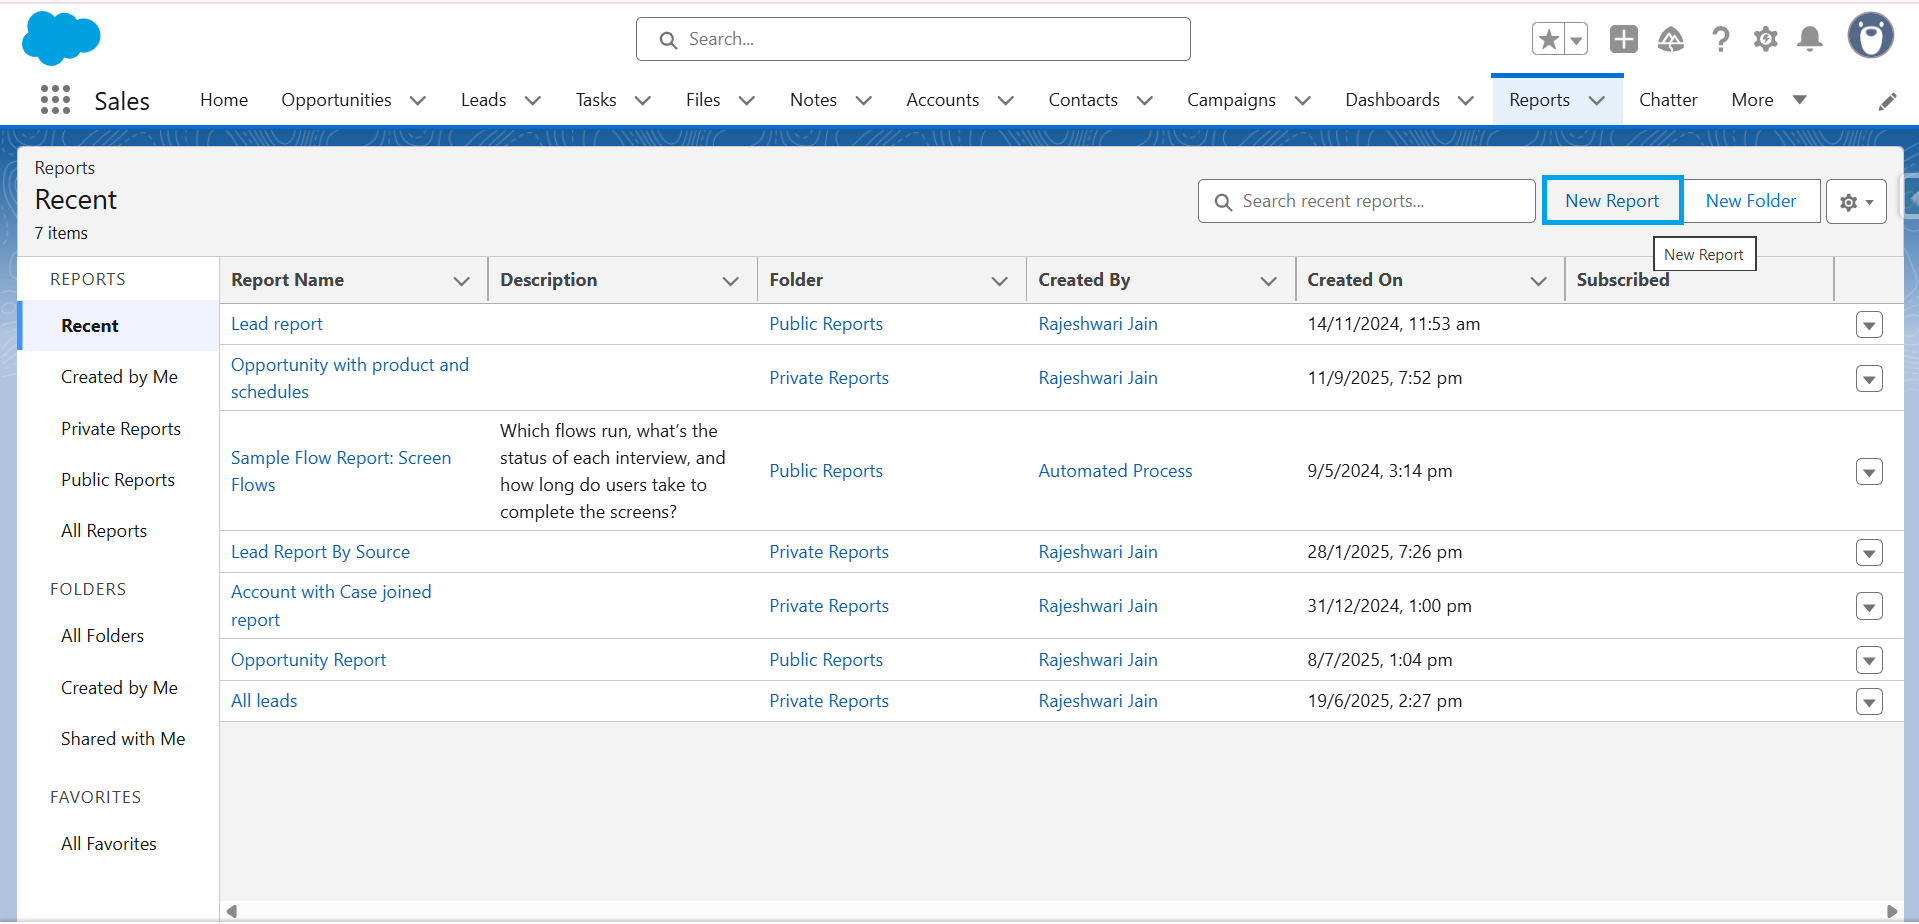Open the Global Actions plus icon
This screenshot has height=924, width=1919.
point(1622,38)
